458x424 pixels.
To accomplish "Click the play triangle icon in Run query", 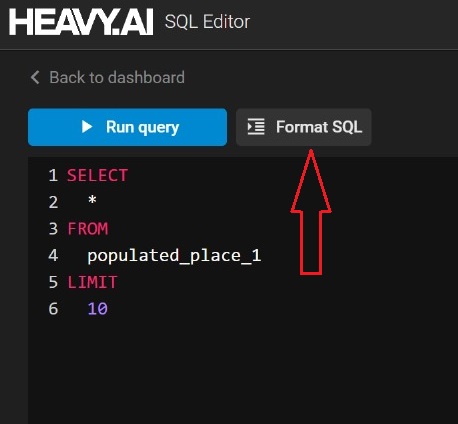I will pyautogui.click(x=87, y=127).
